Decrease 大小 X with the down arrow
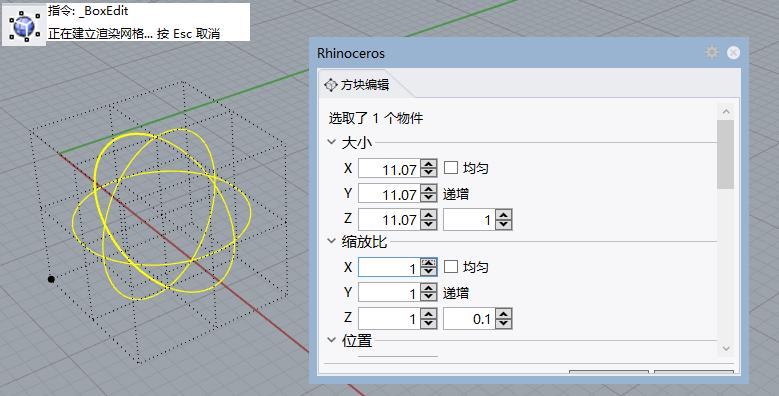Screen dimensions: 779x396 click(x=428, y=172)
